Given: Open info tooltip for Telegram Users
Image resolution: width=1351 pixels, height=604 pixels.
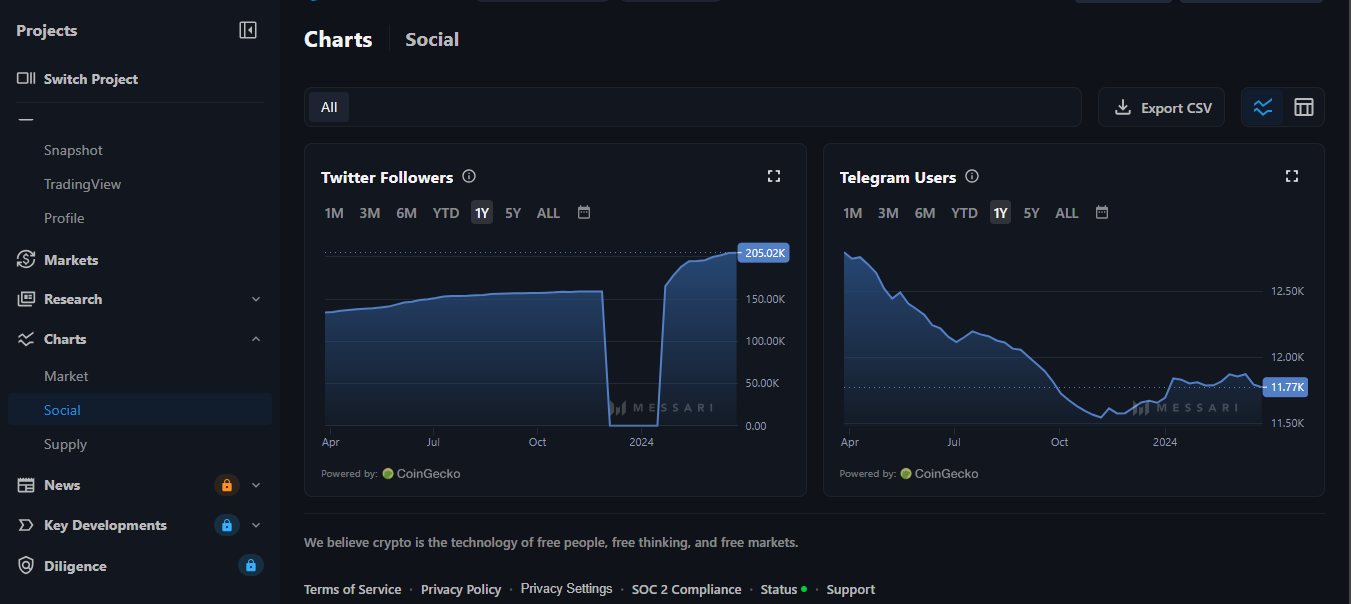Looking at the screenshot, I should (x=972, y=176).
